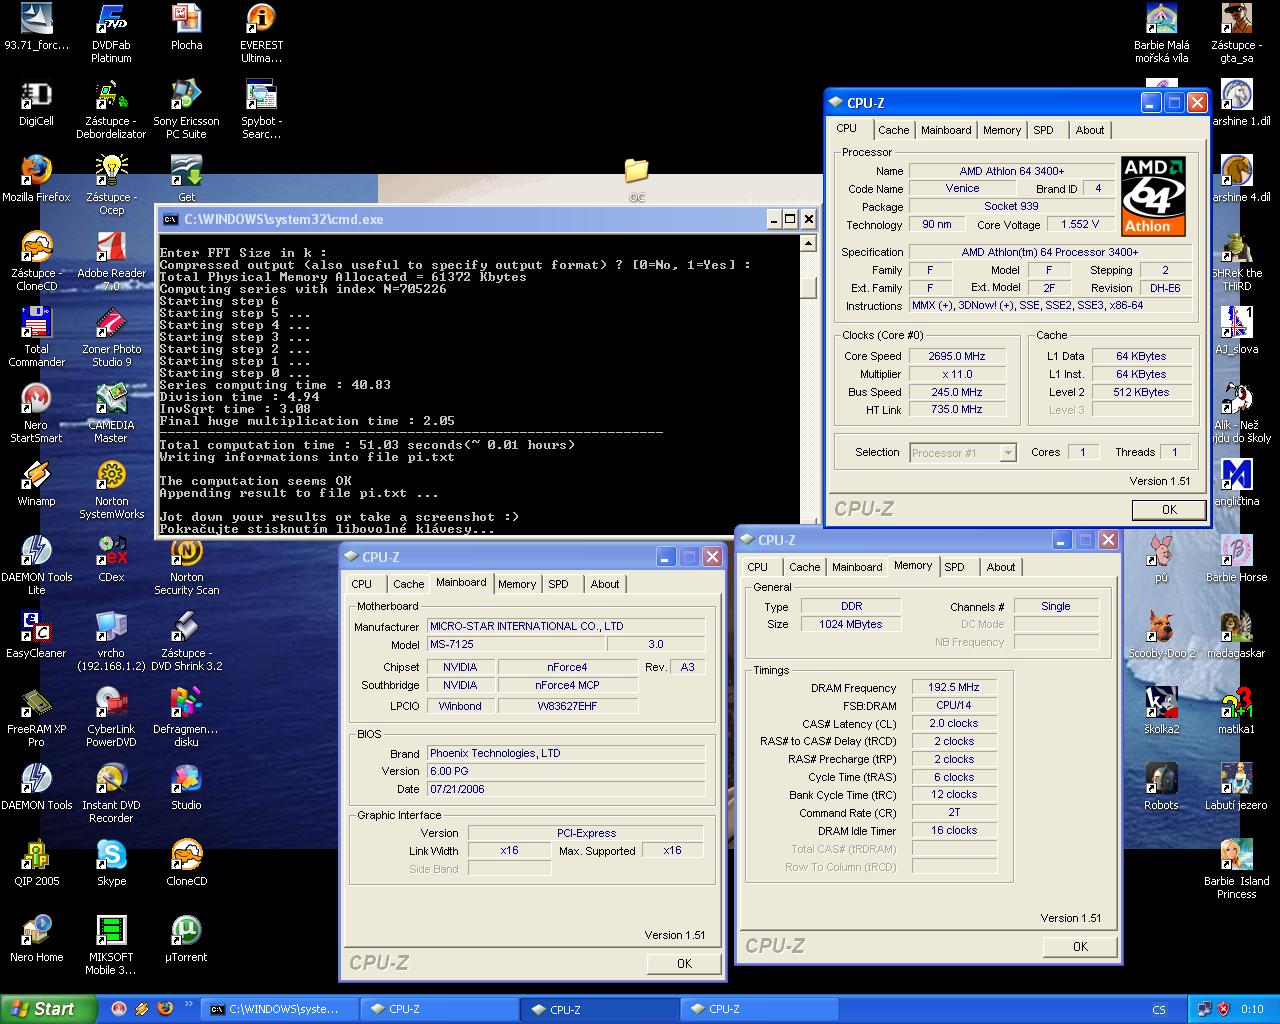Click OK in the CPU tab CPU-Z window
Screen dimensions: 1280x1024
coord(1169,510)
